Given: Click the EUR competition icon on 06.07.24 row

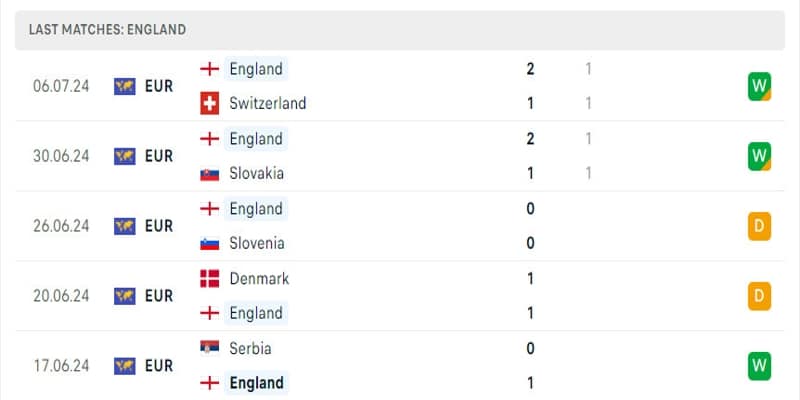Looking at the screenshot, I should (x=125, y=86).
